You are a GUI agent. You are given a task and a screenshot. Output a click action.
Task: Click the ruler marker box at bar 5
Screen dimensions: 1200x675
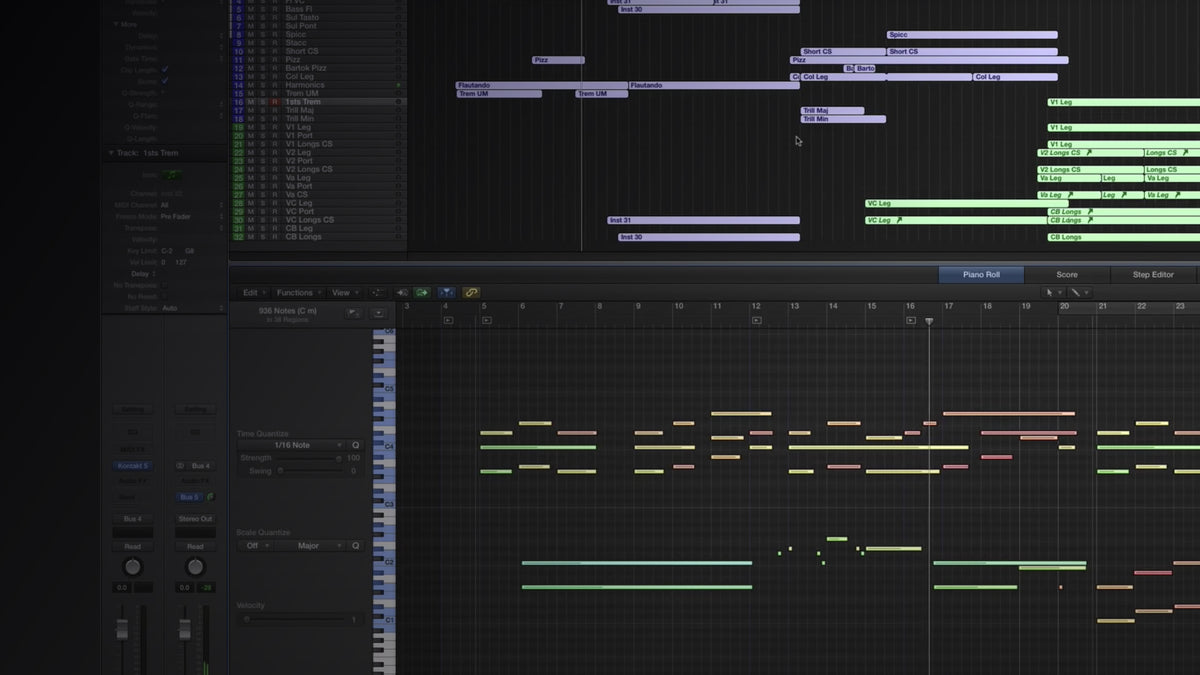(x=487, y=321)
